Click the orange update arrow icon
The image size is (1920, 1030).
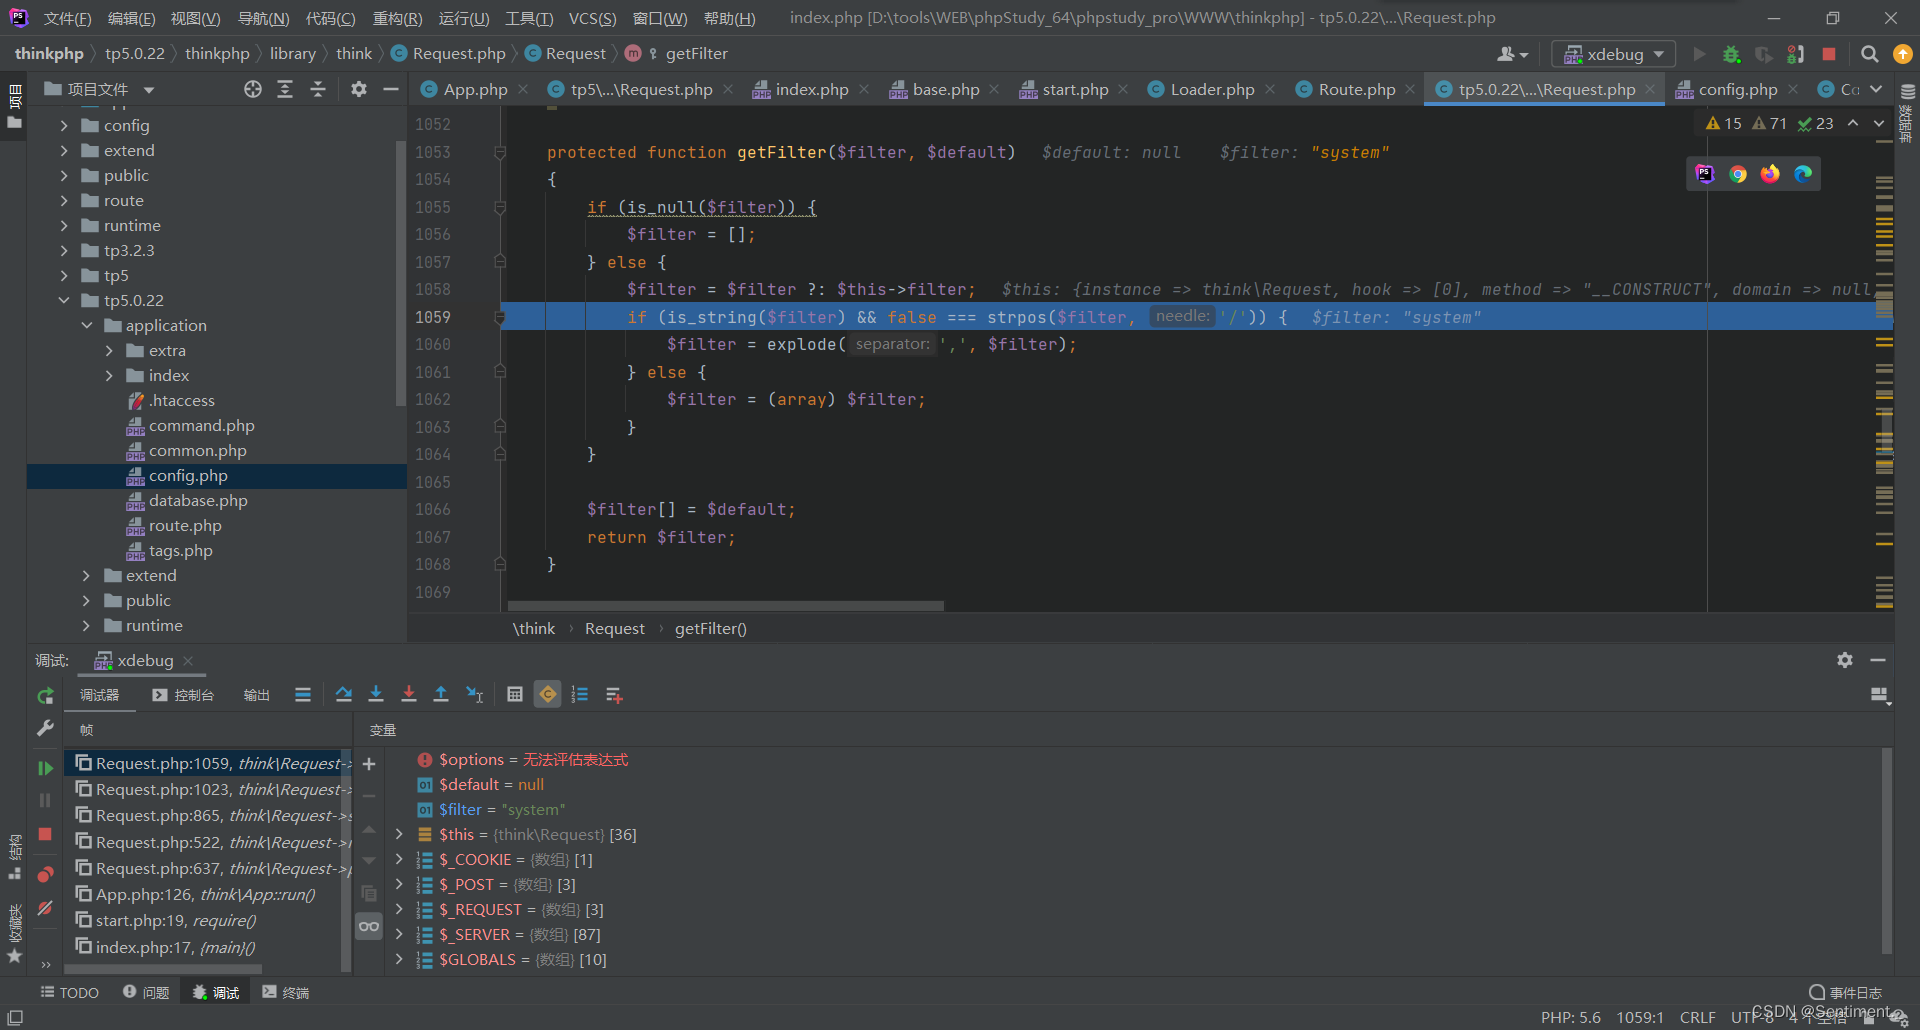coord(1903,54)
